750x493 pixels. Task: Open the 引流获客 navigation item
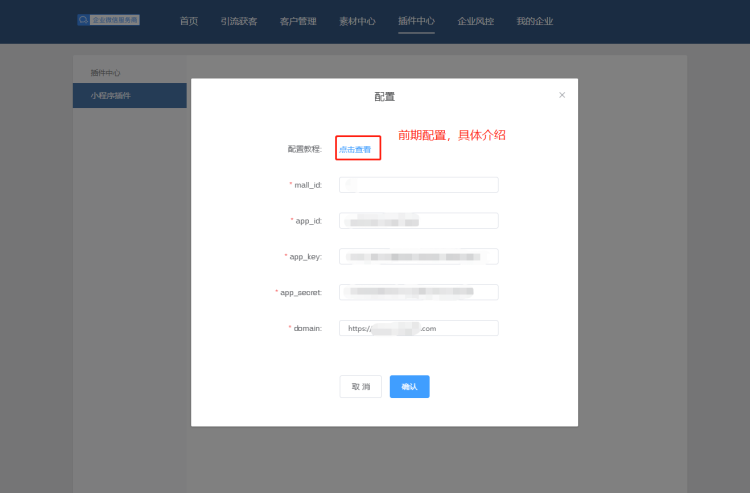239,21
